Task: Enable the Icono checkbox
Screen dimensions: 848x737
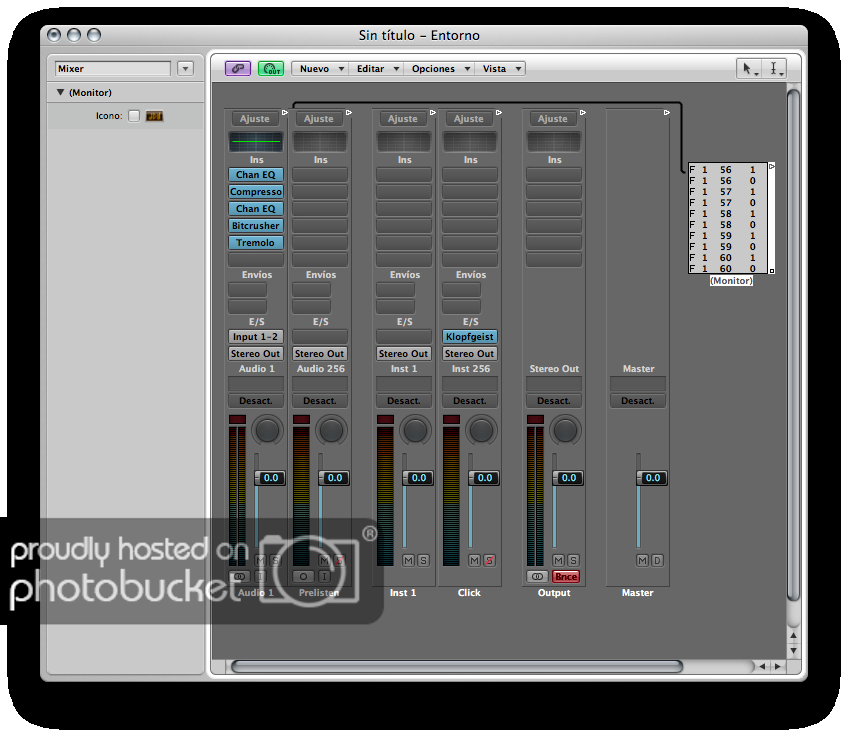Action: click(x=134, y=116)
